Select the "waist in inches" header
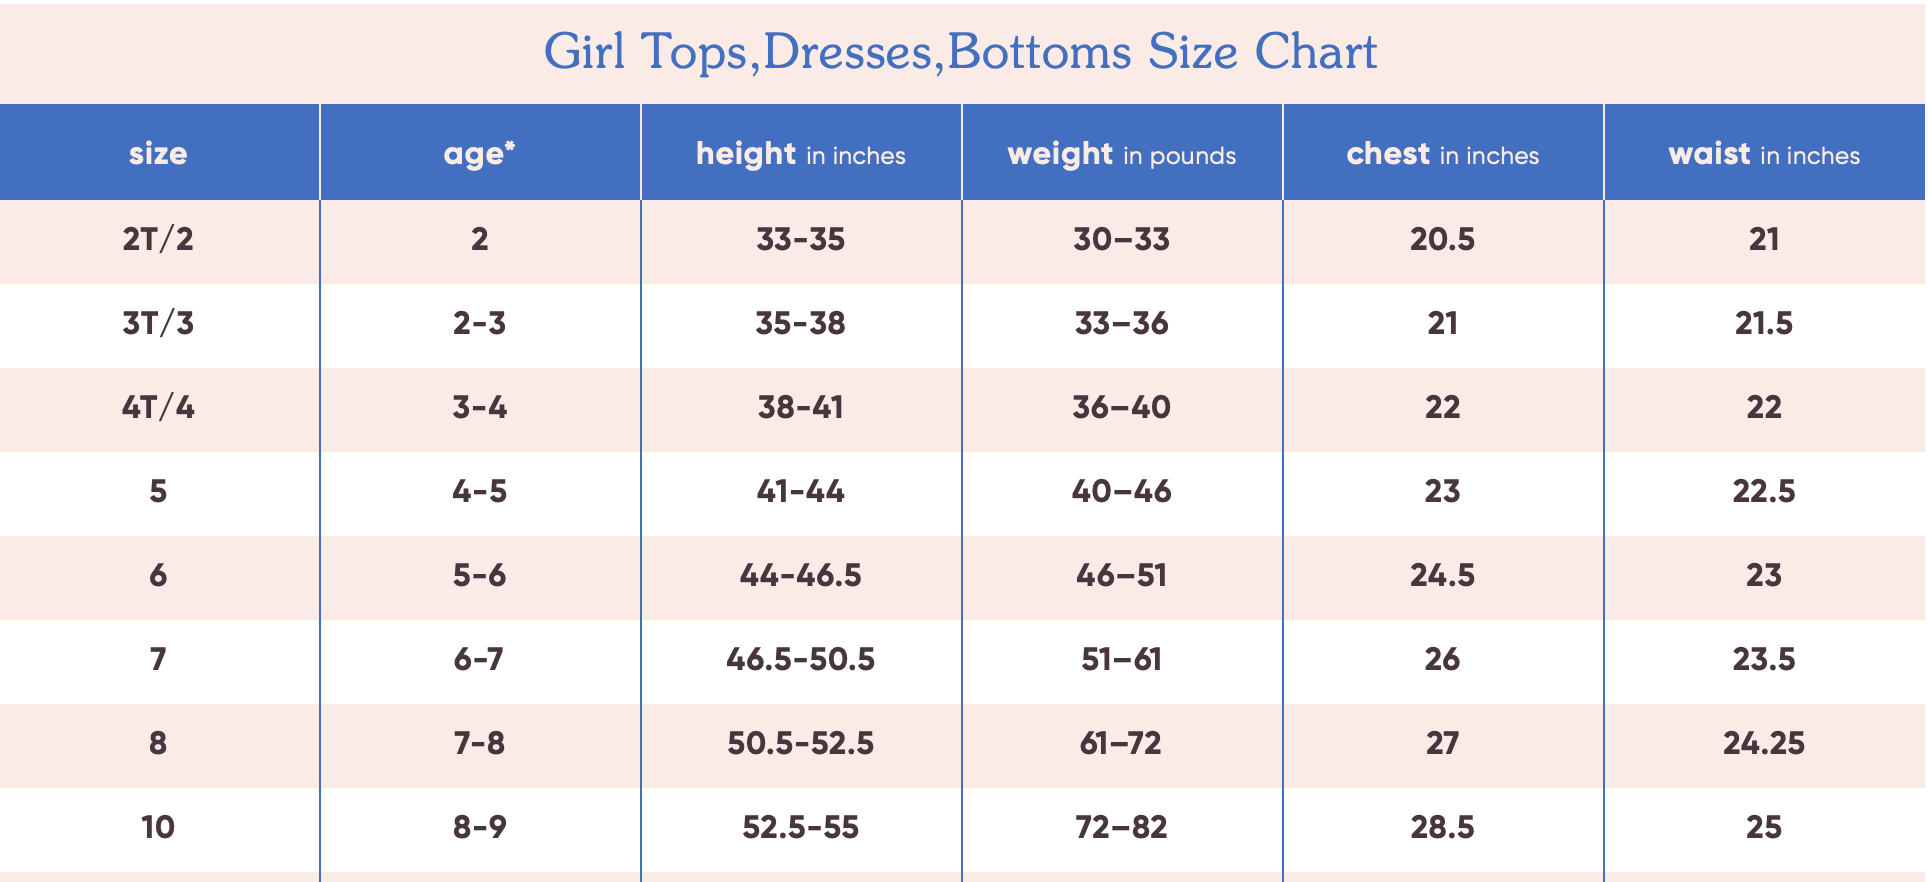The height and width of the screenshot is (882, 1928). (1764, 154)
